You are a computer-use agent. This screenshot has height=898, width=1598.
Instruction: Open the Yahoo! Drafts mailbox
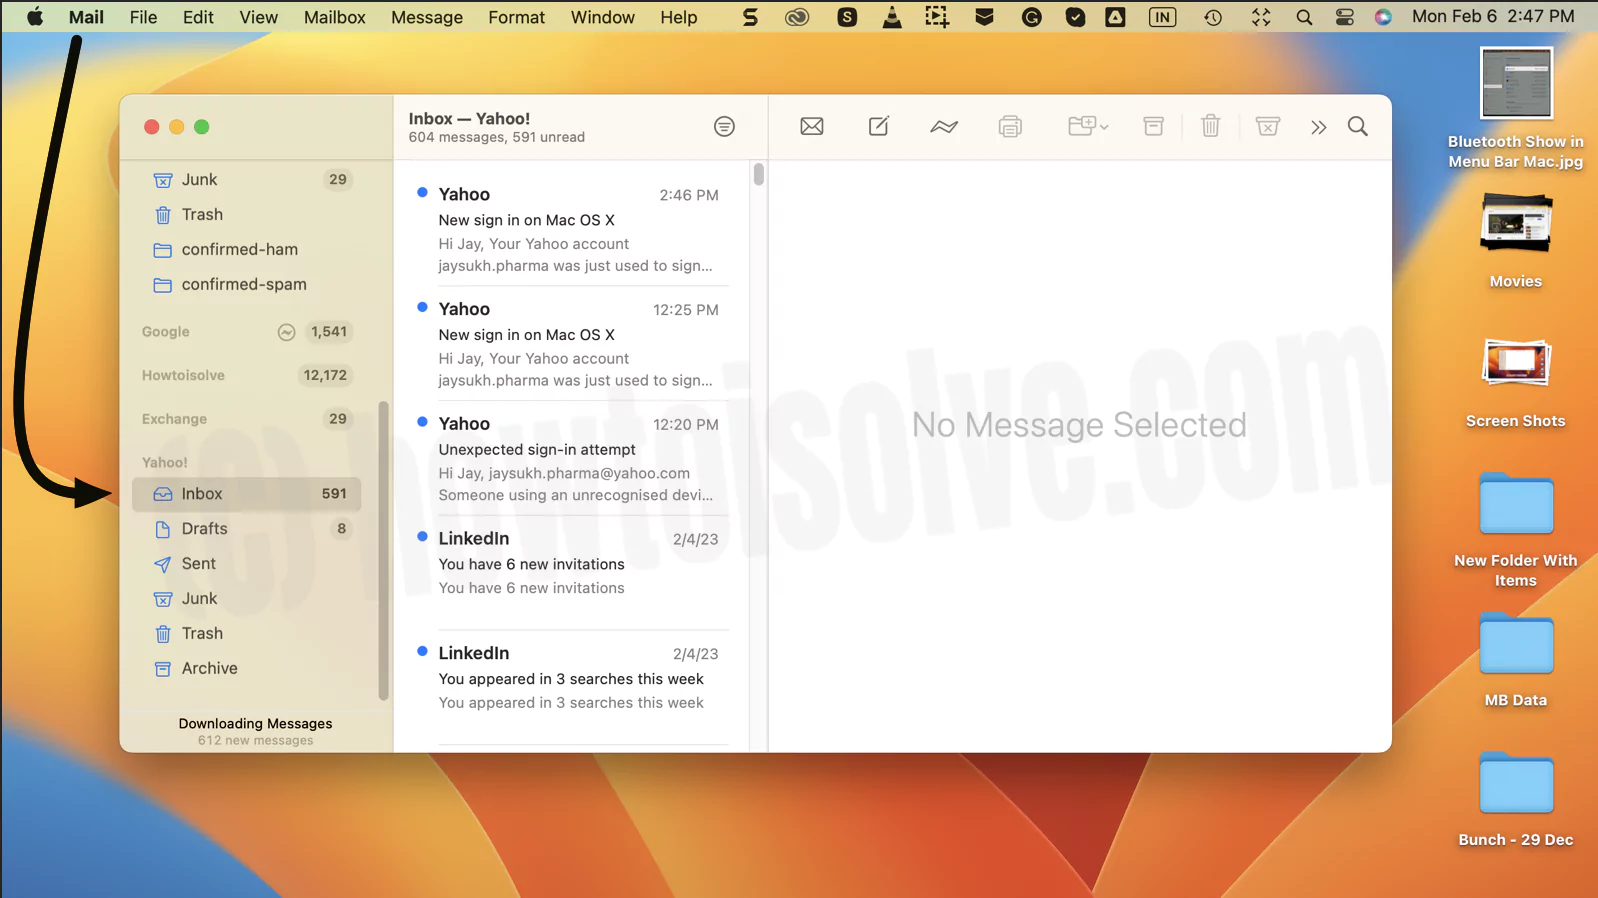coord(247,529)
